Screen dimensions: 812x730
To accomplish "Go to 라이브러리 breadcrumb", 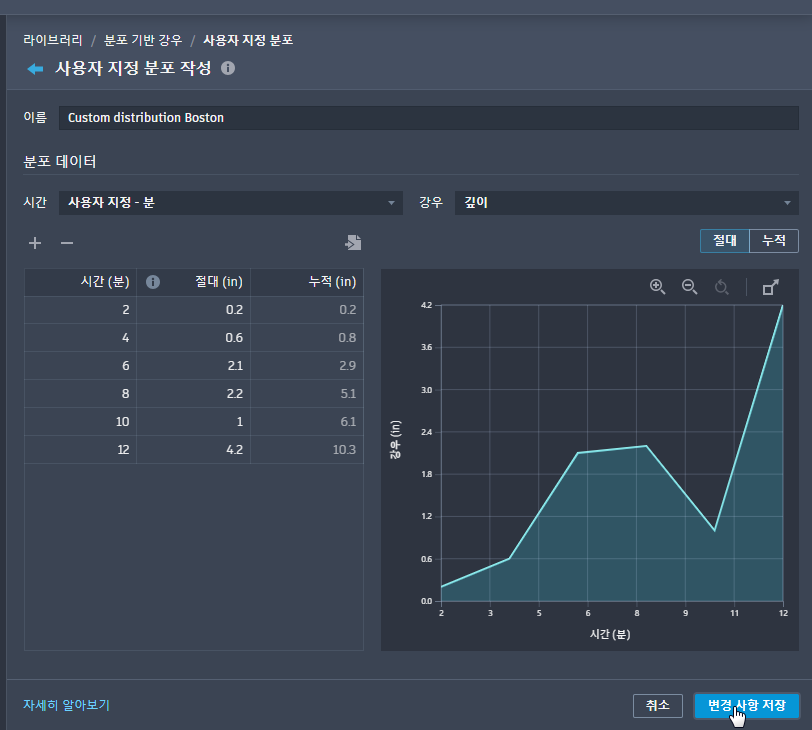I will pyautogui.click(x=53, y=40).
